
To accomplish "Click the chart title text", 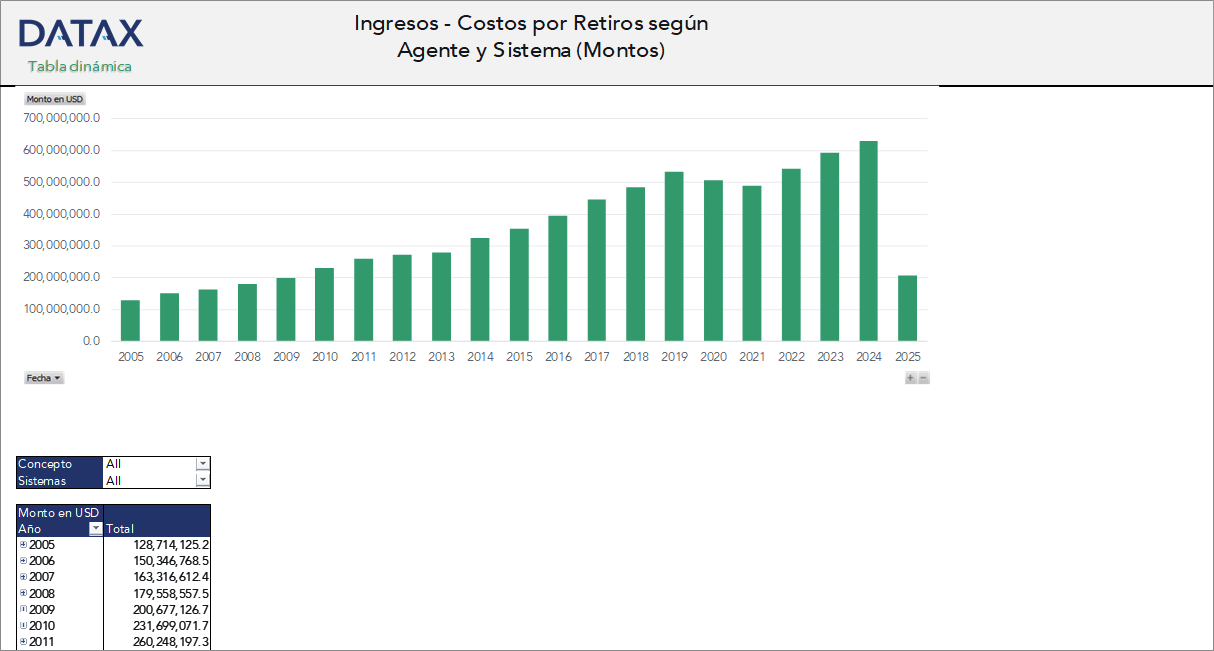I will (x=531, y=36).
